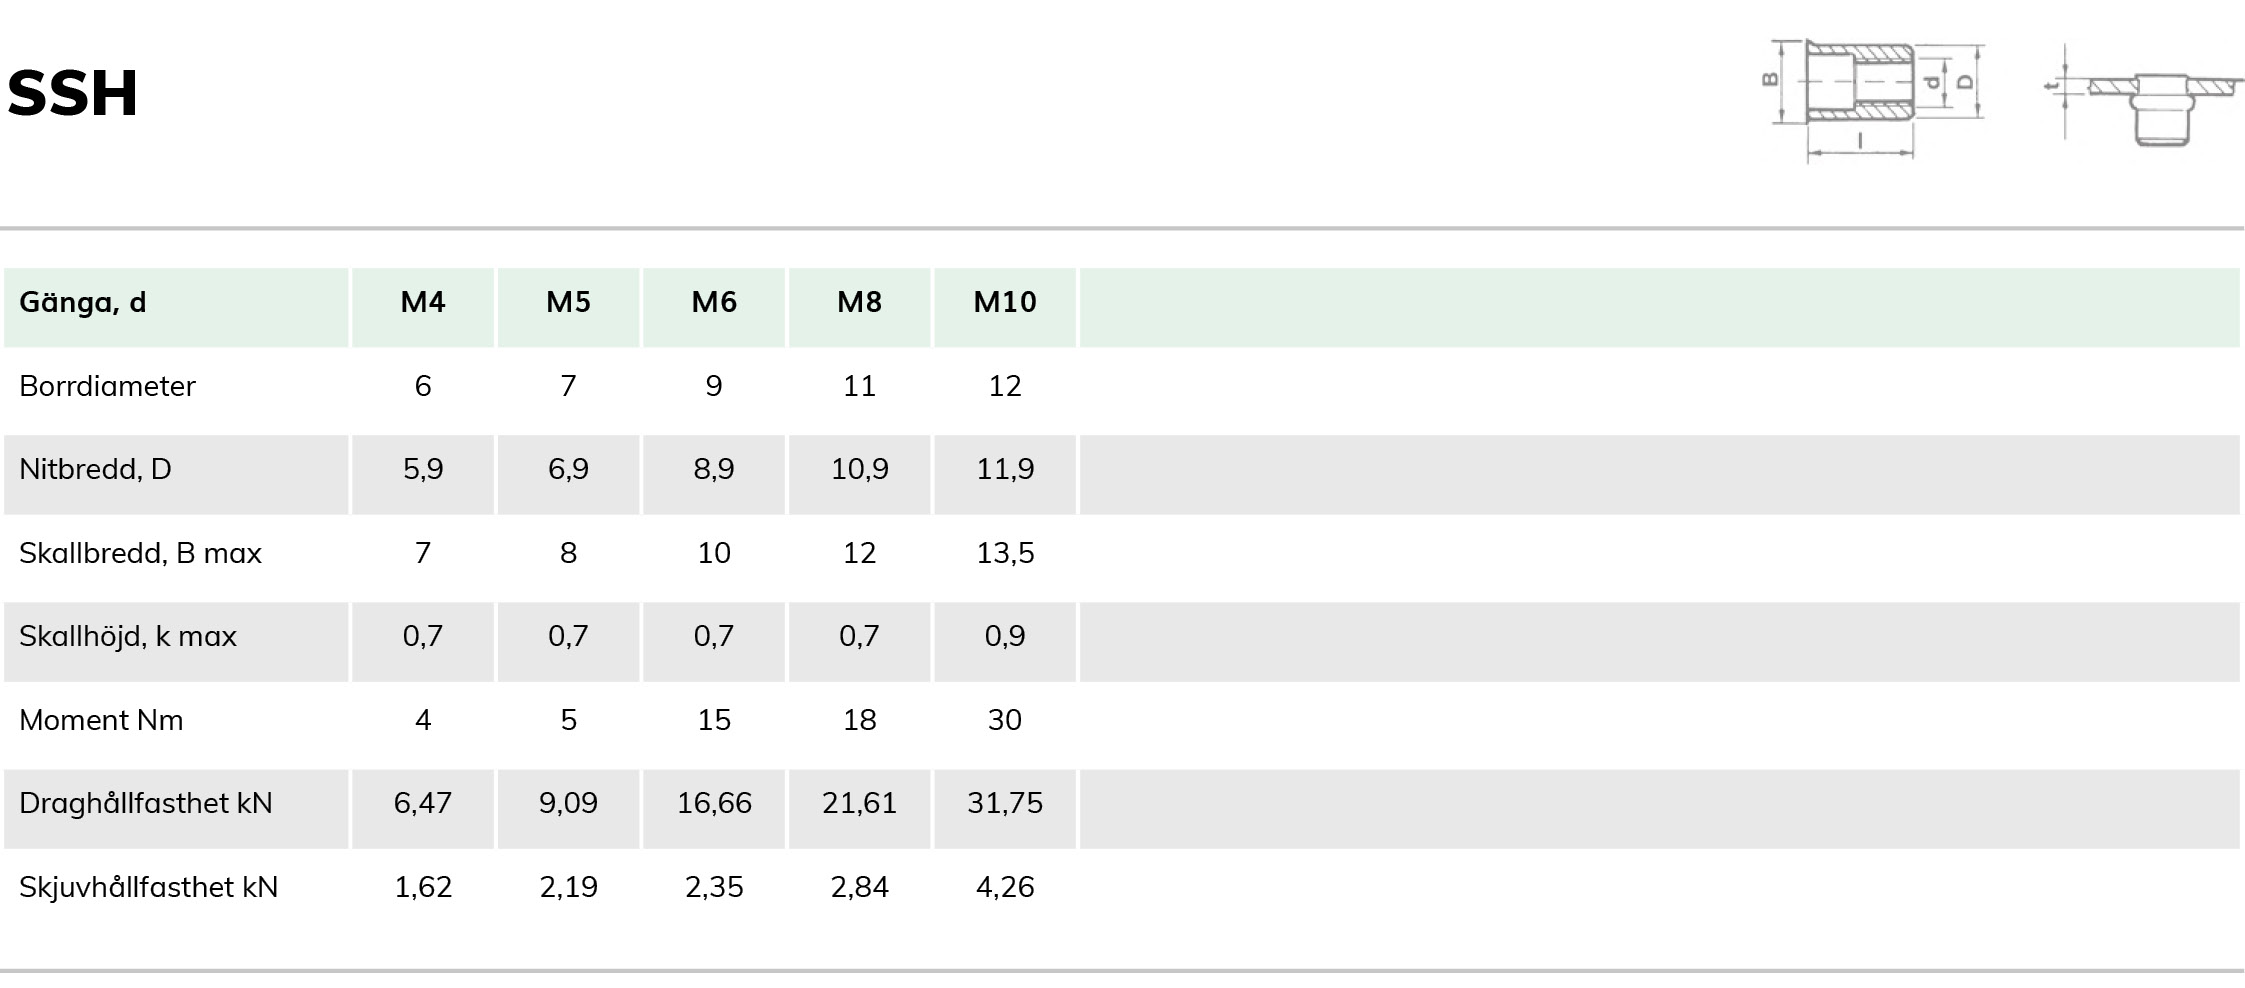2245x988 pixels.
Task: Select the M6 column header
Action: (x=714, y=302)
